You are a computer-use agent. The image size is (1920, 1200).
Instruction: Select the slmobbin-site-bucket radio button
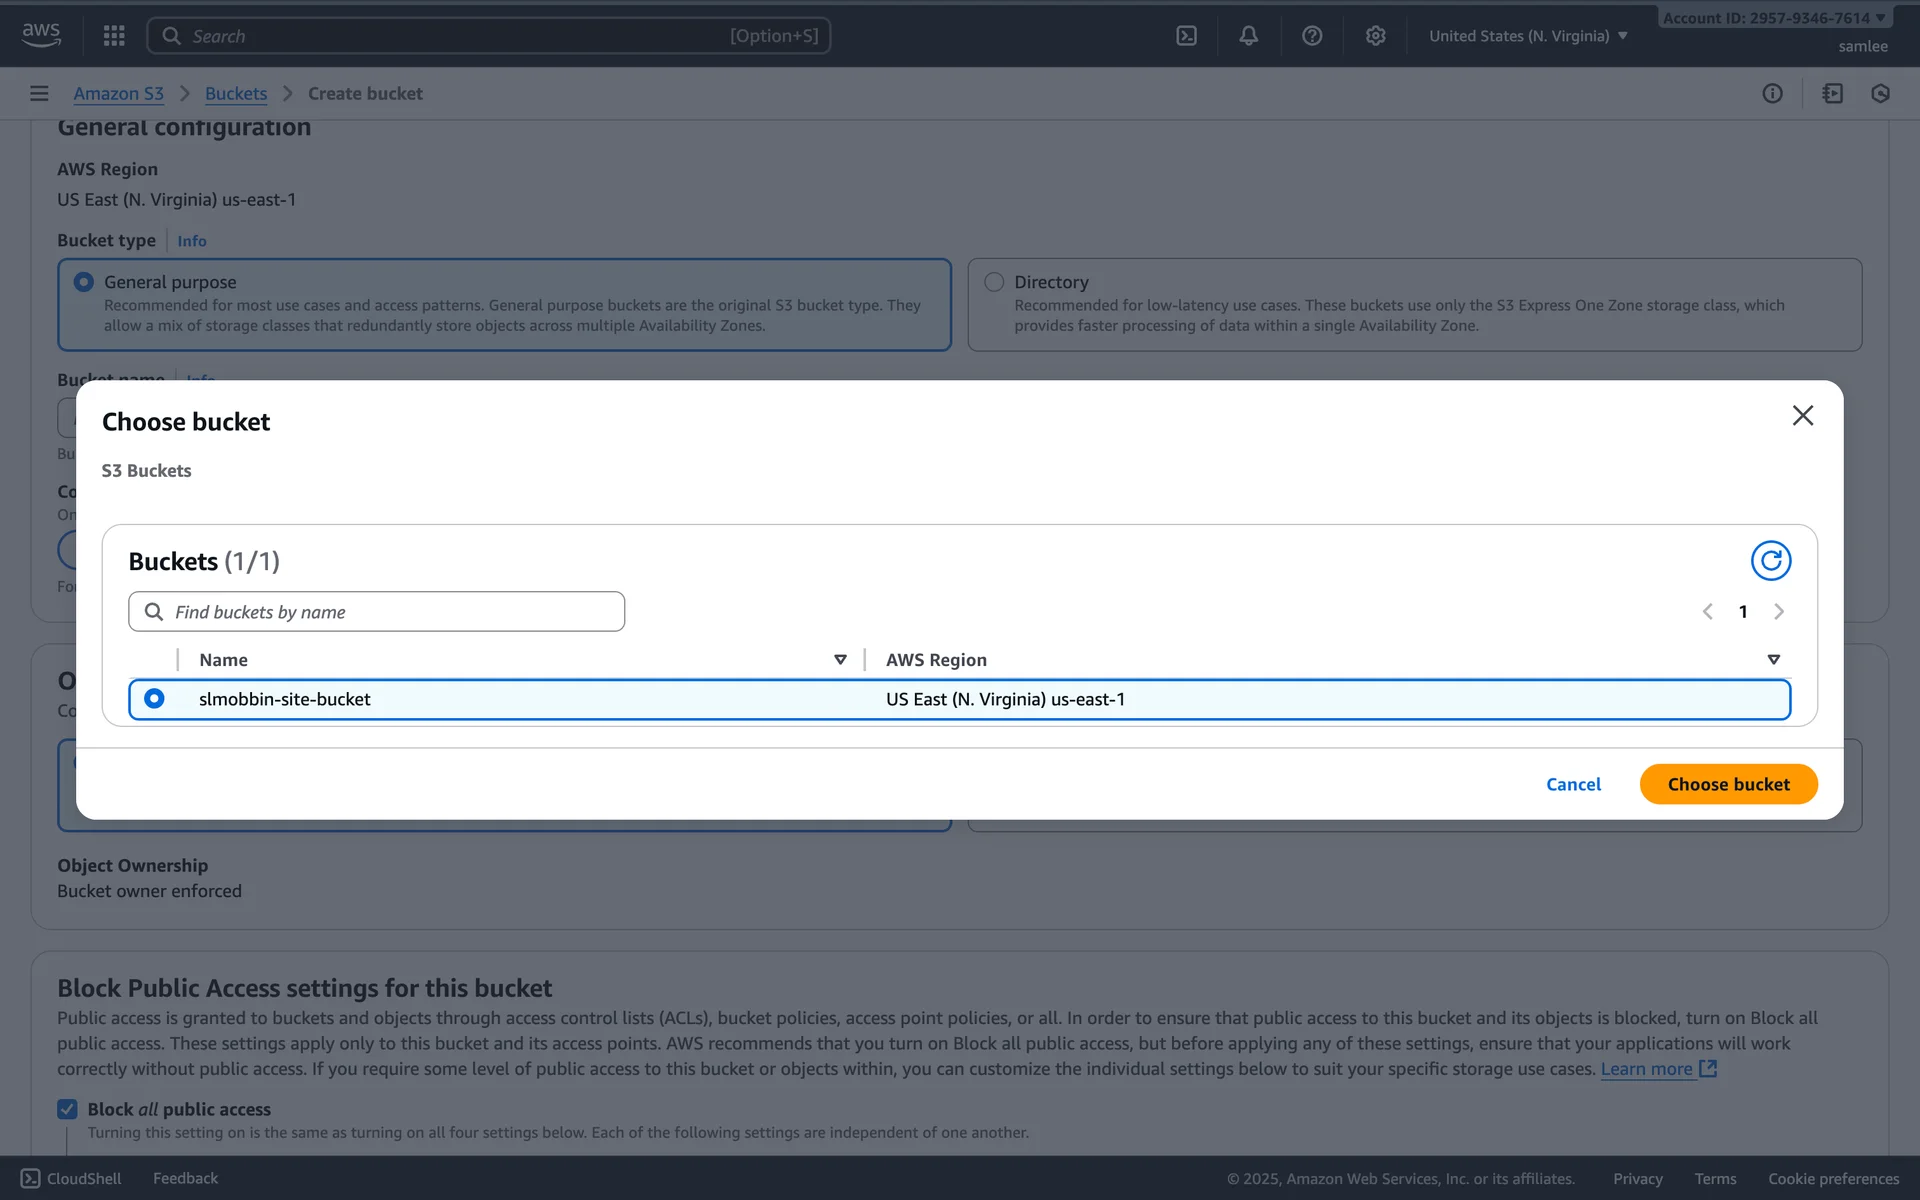click(154, 699)
